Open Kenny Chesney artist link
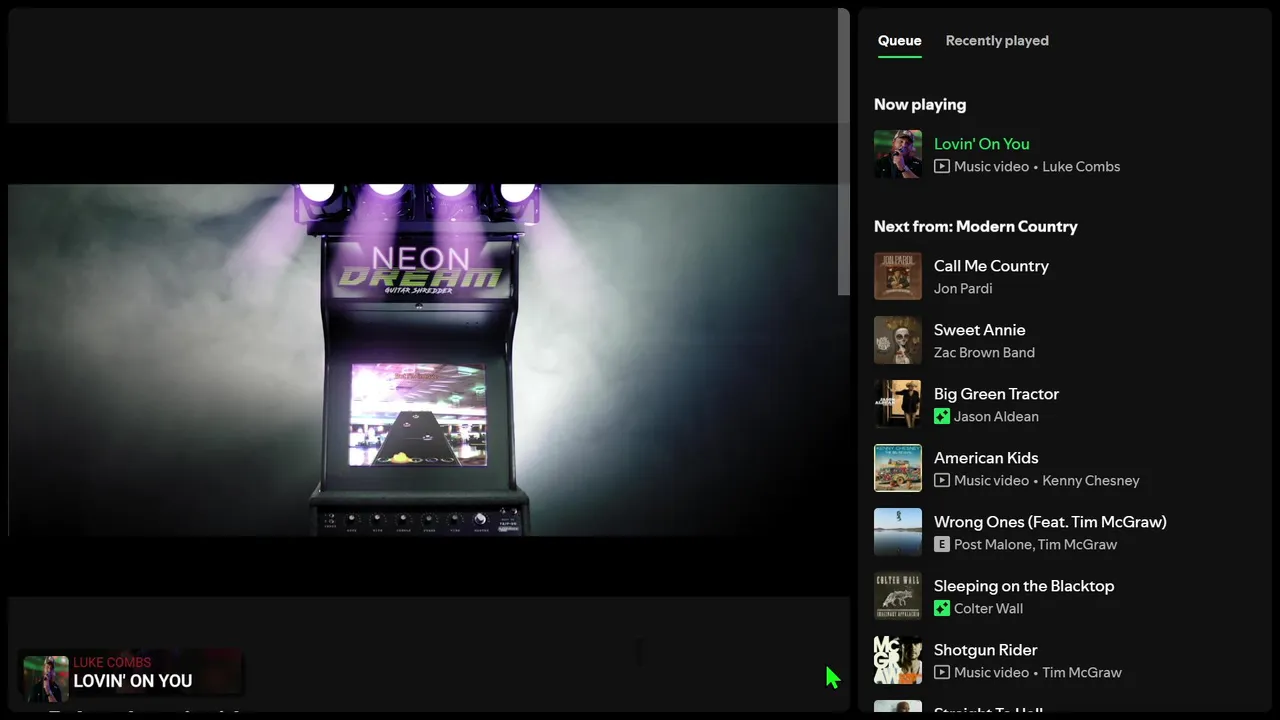The width and height of the screenshot is (1280, 720). (1091, 481)
